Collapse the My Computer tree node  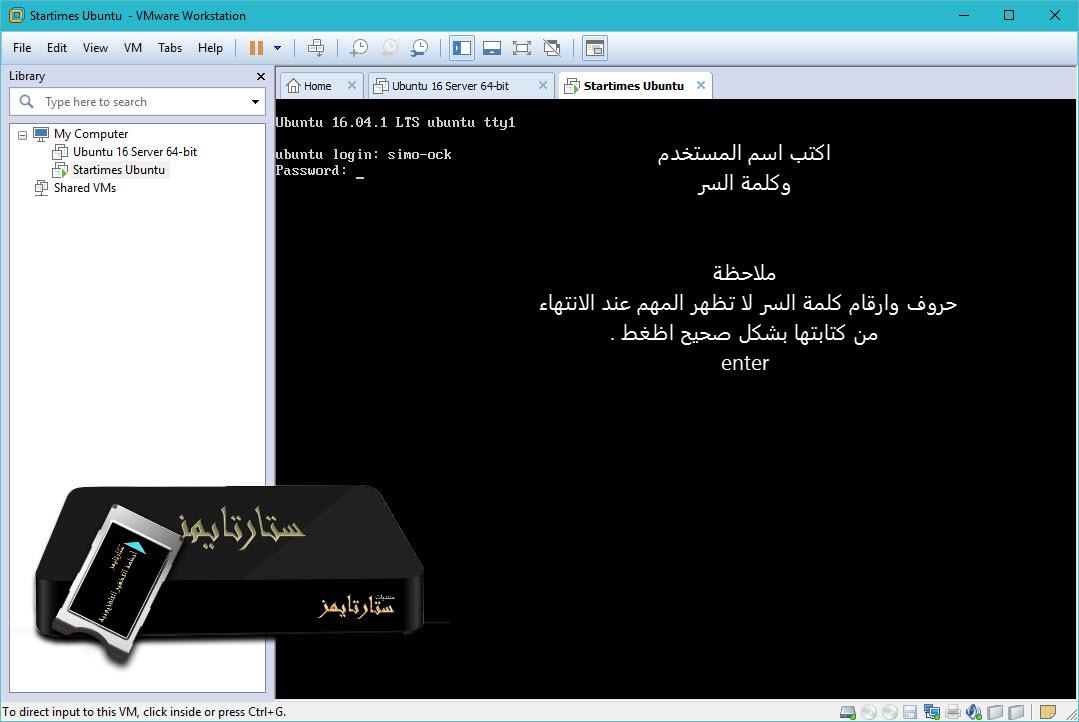pyautogui.click(x=22, y=133)
